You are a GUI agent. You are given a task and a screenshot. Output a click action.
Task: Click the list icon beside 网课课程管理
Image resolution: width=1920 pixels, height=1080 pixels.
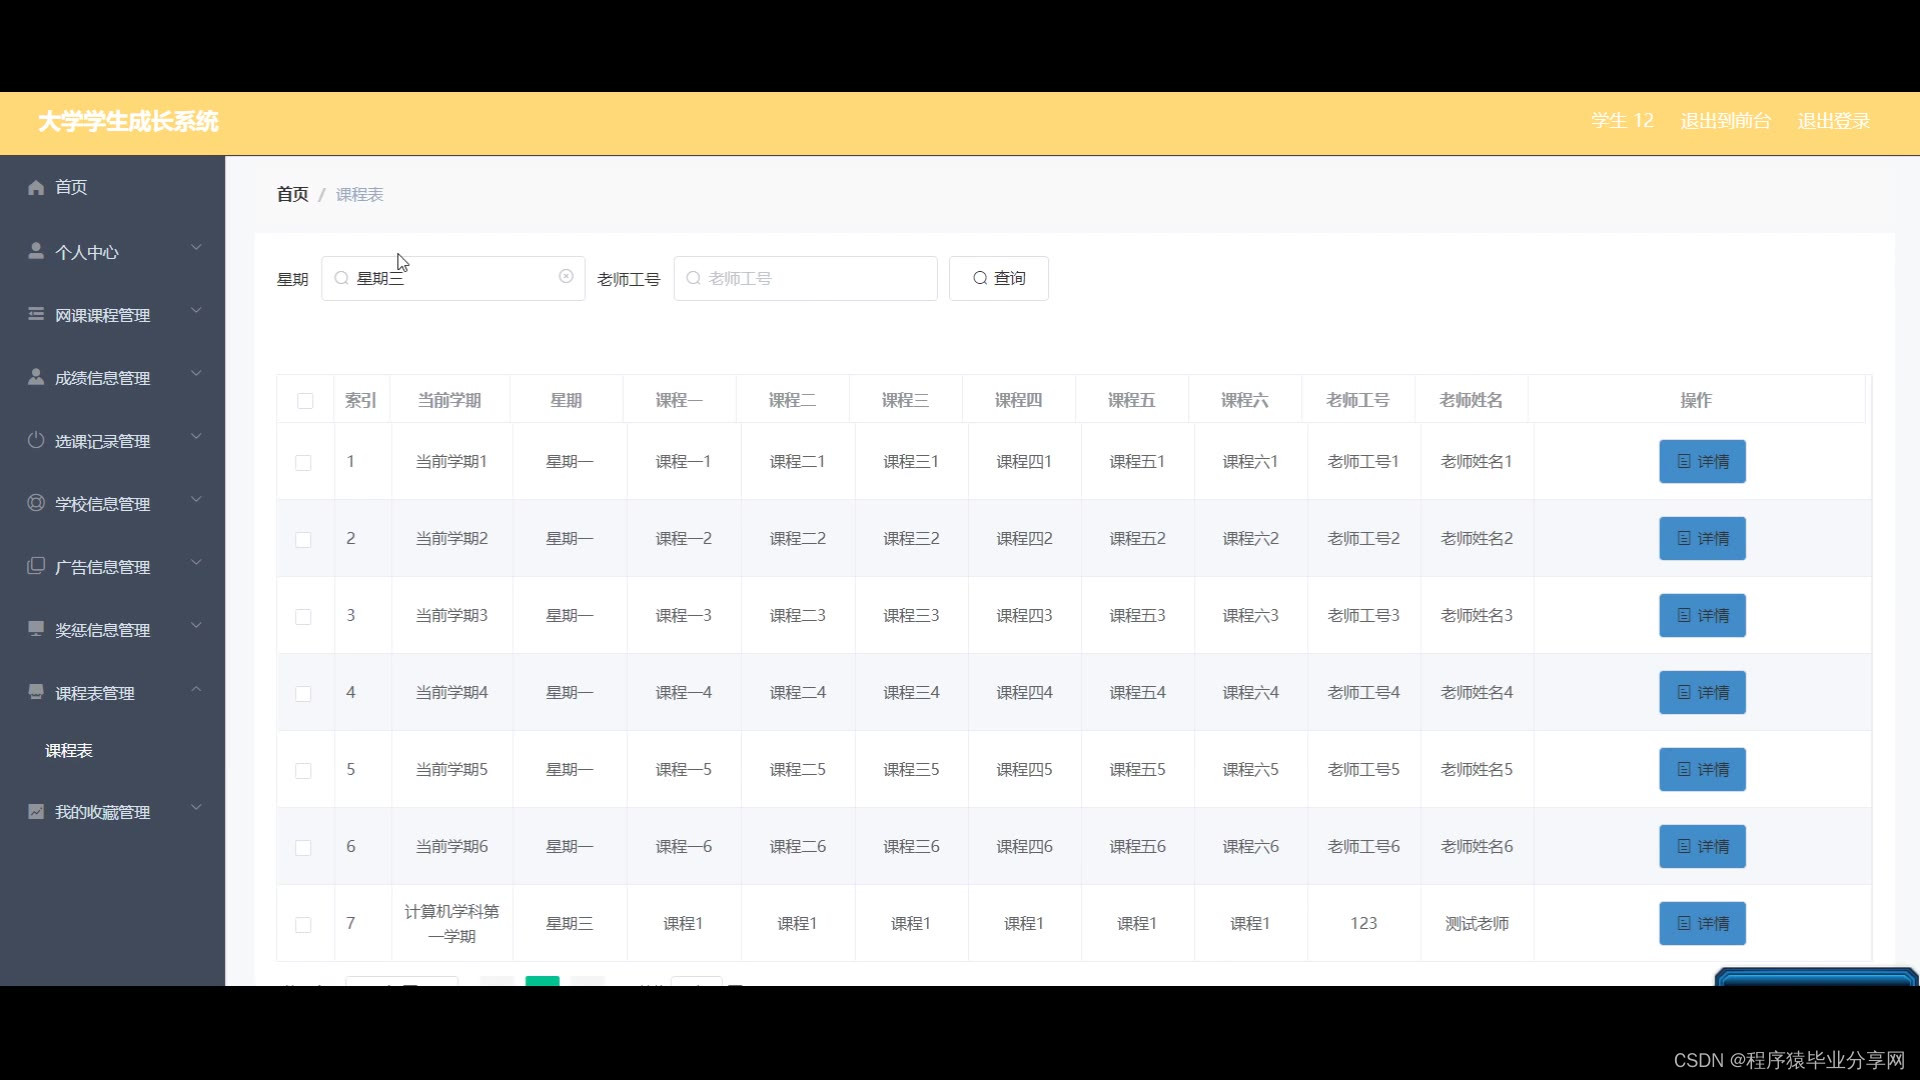coord(36,314)
